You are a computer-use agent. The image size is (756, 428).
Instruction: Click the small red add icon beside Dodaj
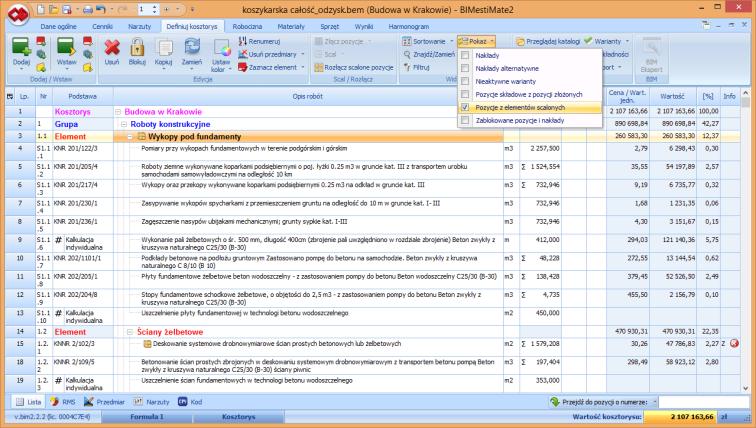(x=41, y=41)
